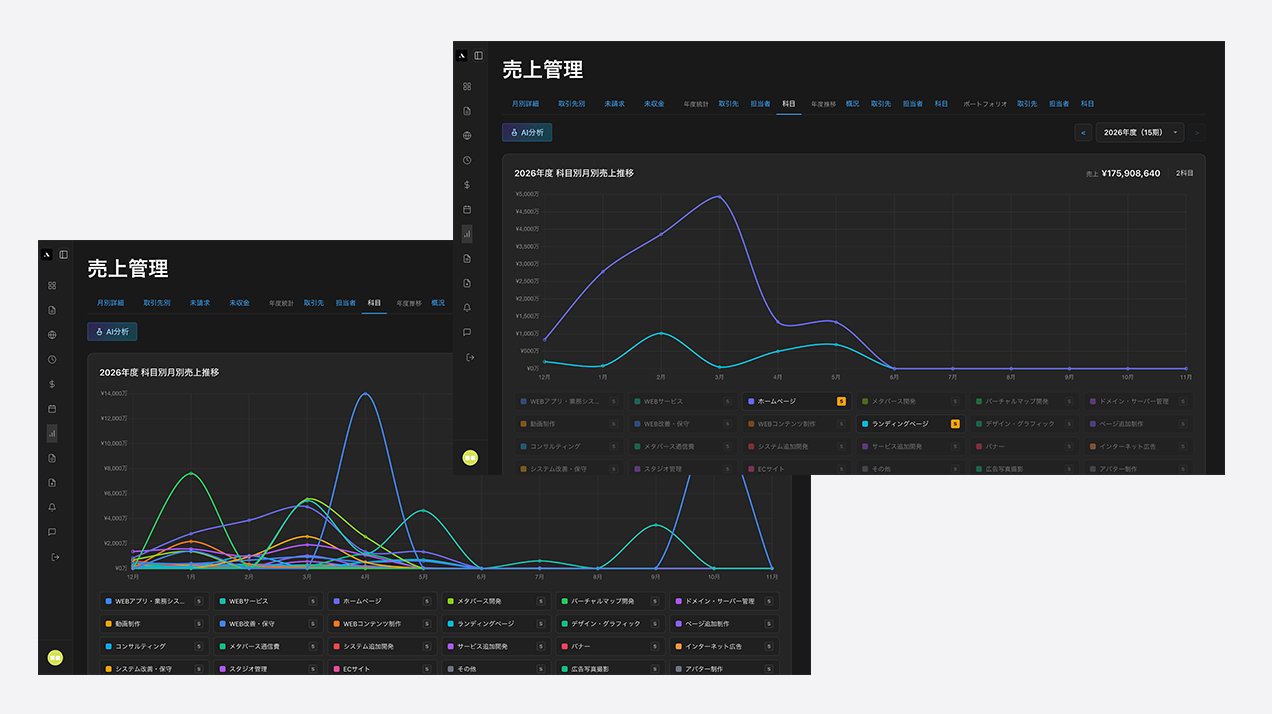Open bell notifications icon in upper-right window sidebar
Screen dimensions: 1272x714
tap(467, 308)
